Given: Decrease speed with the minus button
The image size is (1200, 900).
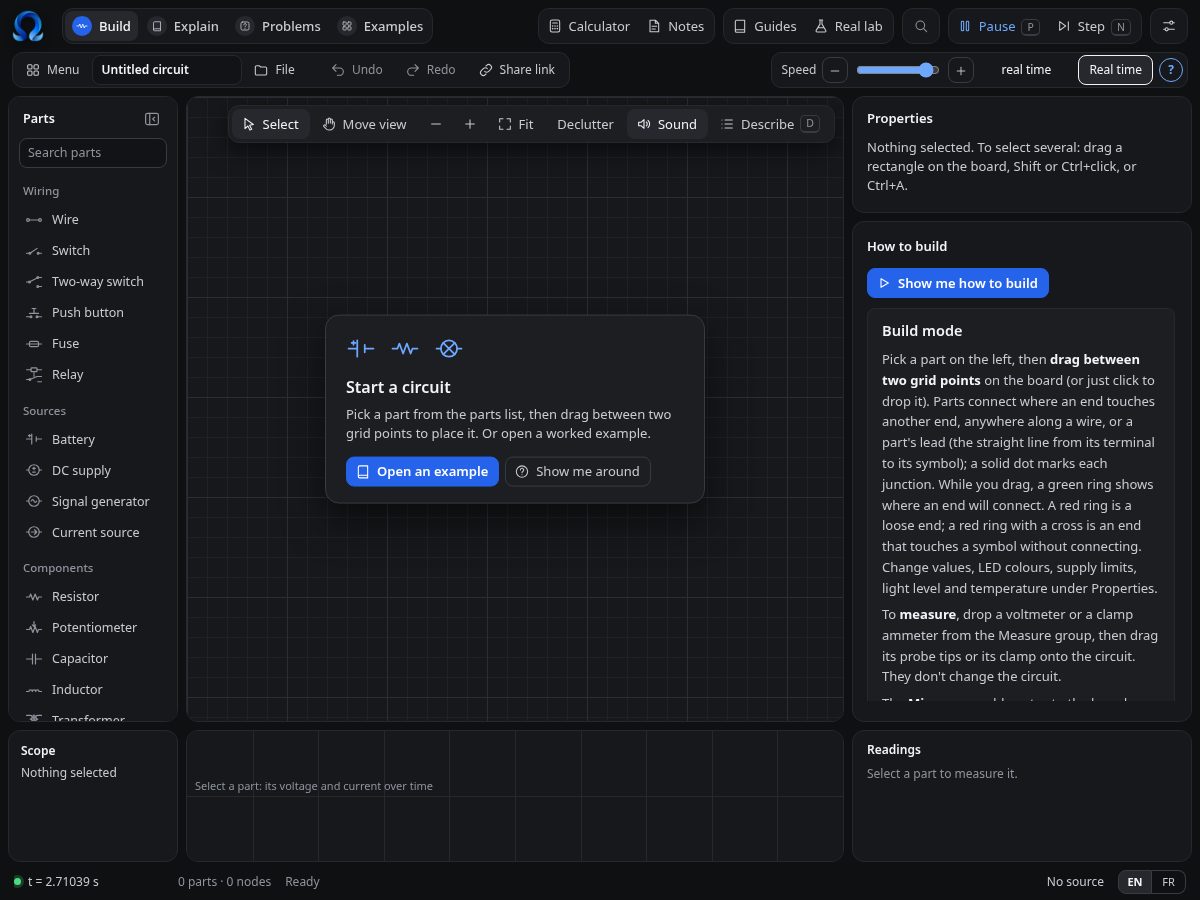Looking at the screenshot, I should click(x=835, y=70).
